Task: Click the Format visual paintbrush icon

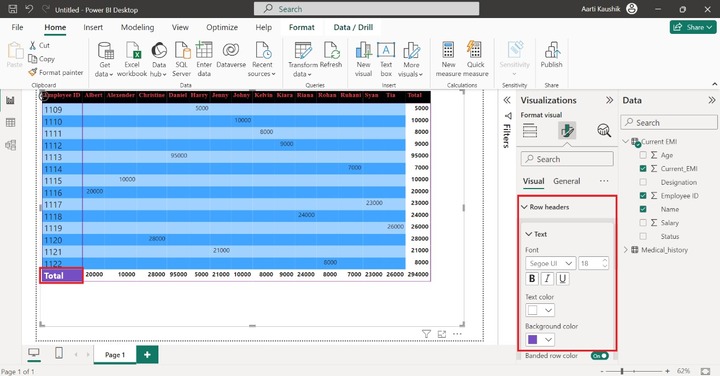Action: [567, 130]
